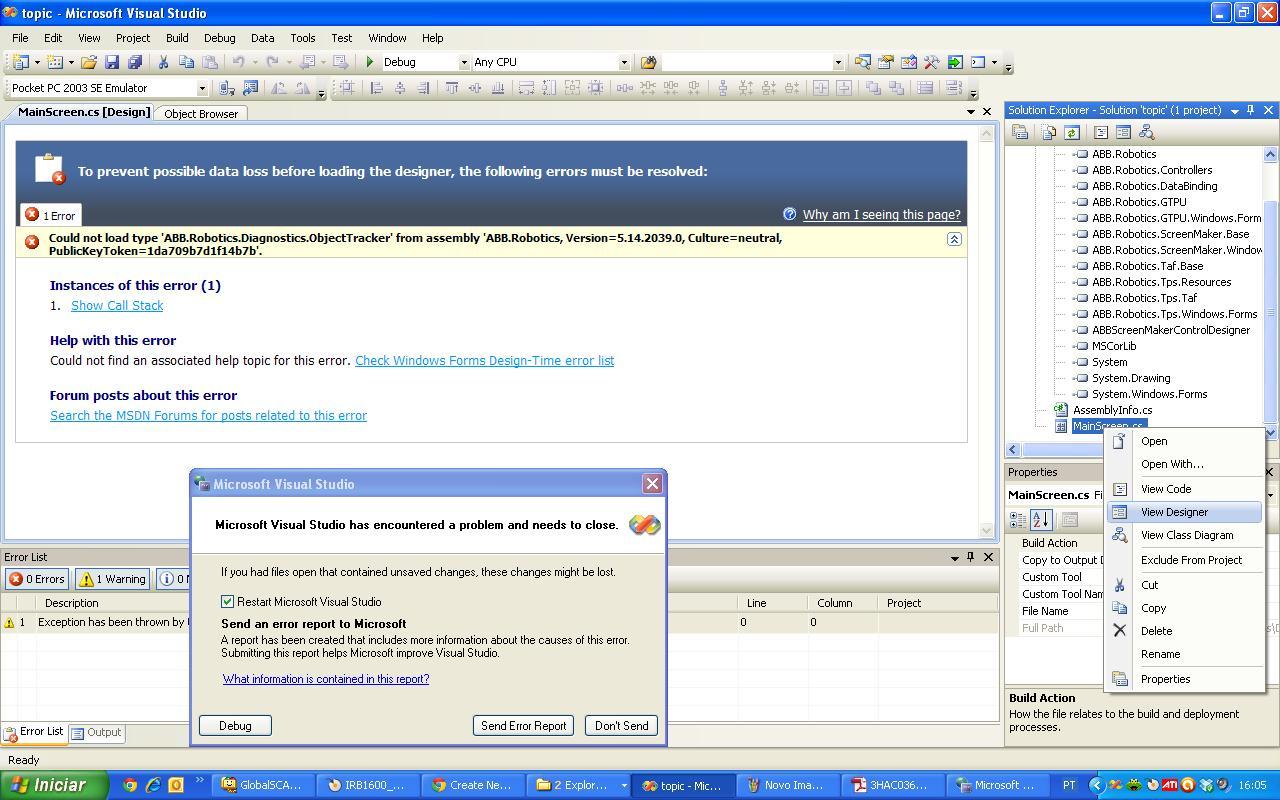Select the ABB.Robotics.Tps.Taf reference

(1144, 298)
